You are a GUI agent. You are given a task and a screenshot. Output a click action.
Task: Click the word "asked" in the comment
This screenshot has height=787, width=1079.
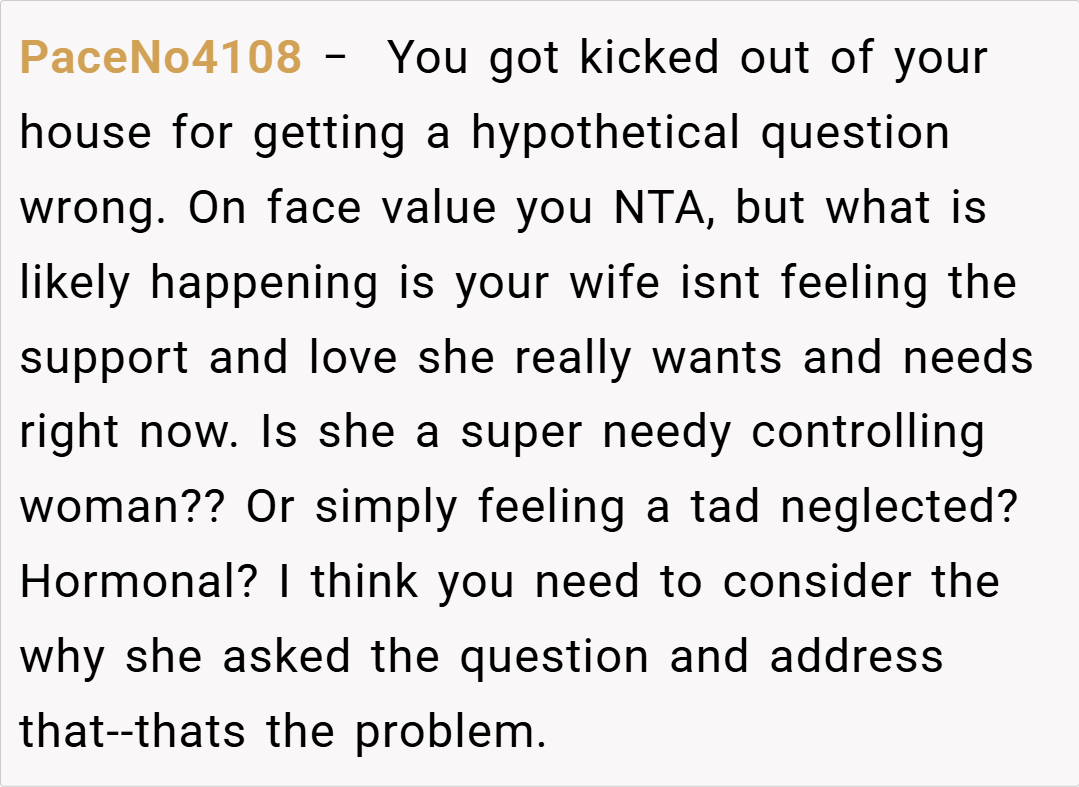(286, 658)
